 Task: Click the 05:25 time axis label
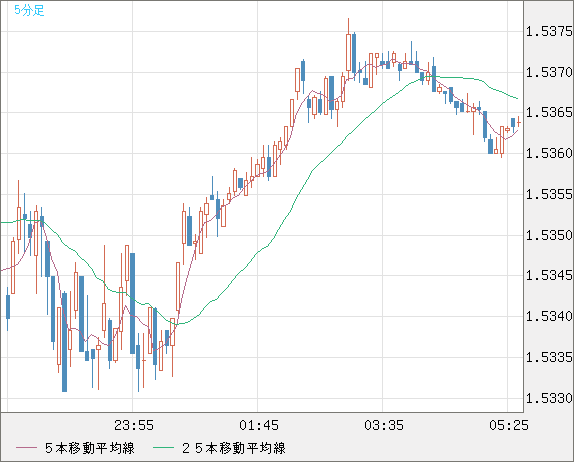point(509,425)
